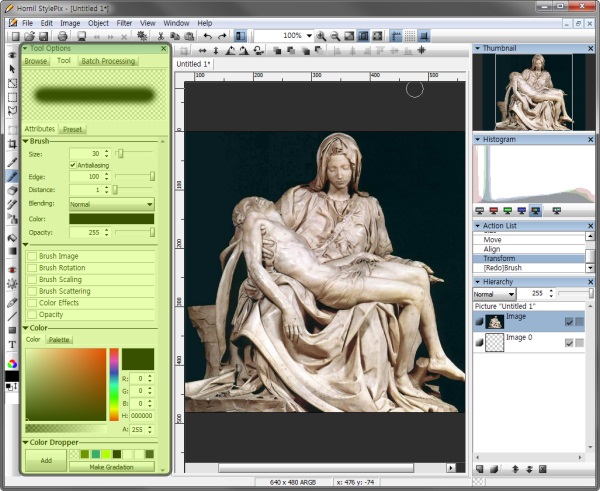This screenshot has width=600, height=491.
Task: Select the Brush tool in toolbox
Action: pyautogui.click(x=12, y=176)
